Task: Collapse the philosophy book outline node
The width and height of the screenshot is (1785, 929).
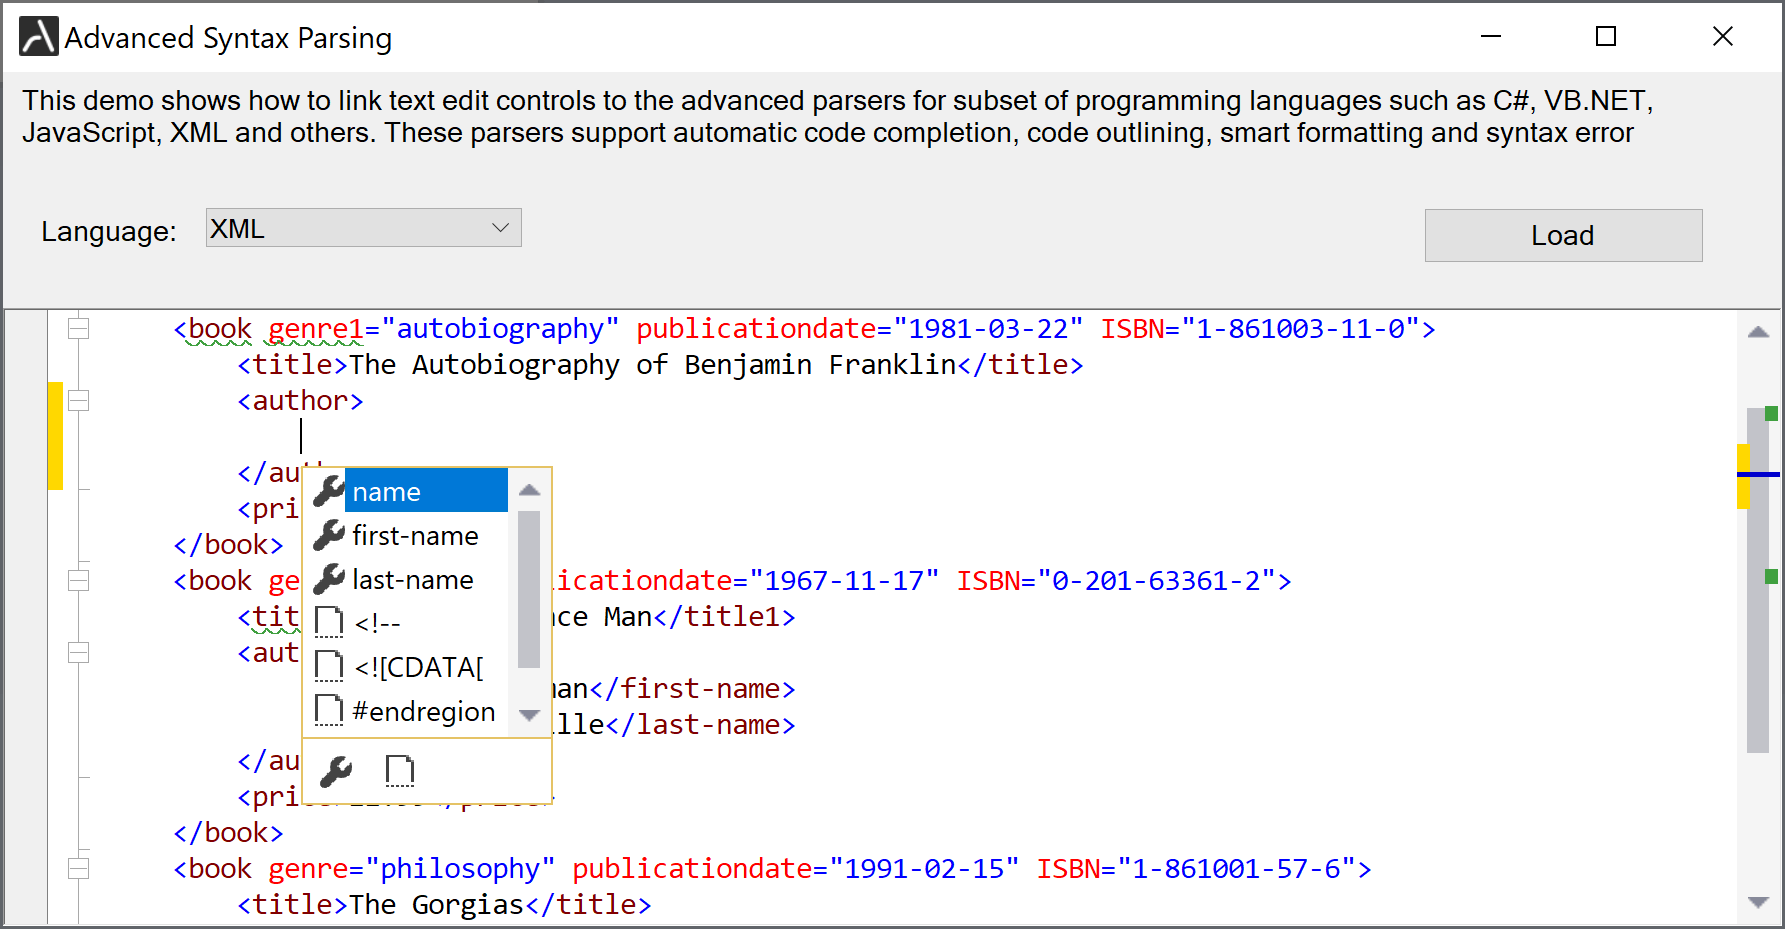Action: 78,868
